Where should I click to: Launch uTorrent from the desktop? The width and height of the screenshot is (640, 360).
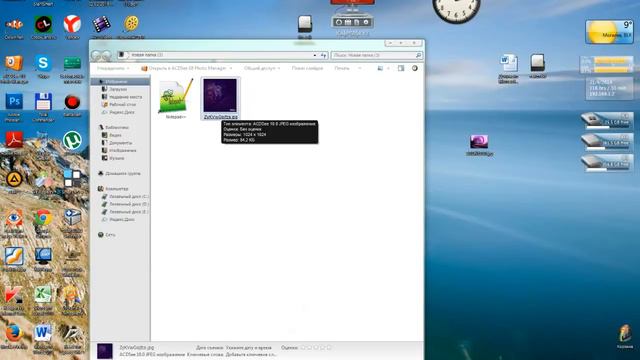(x=72, y=140)
